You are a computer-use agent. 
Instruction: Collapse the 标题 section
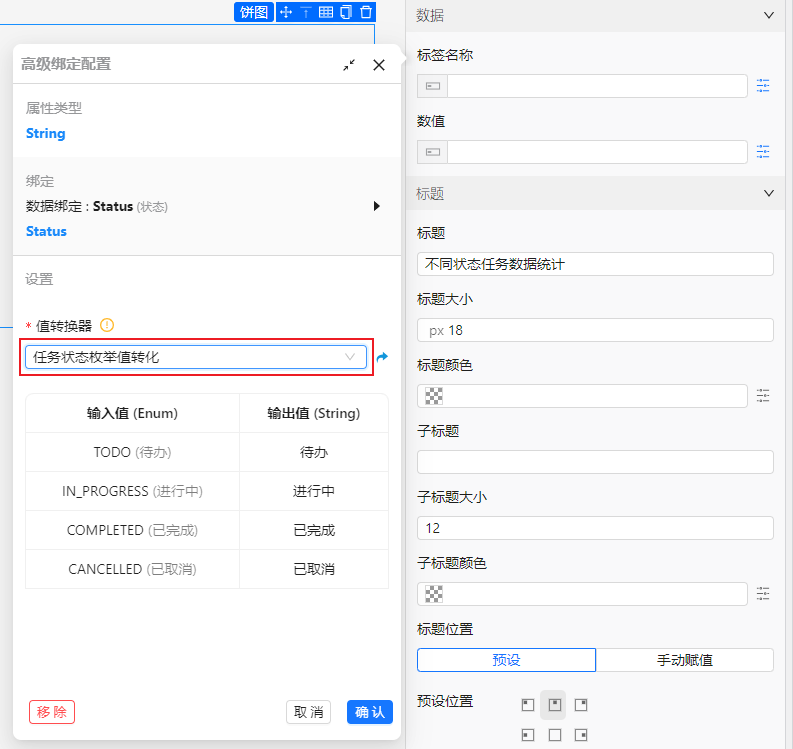768,193
